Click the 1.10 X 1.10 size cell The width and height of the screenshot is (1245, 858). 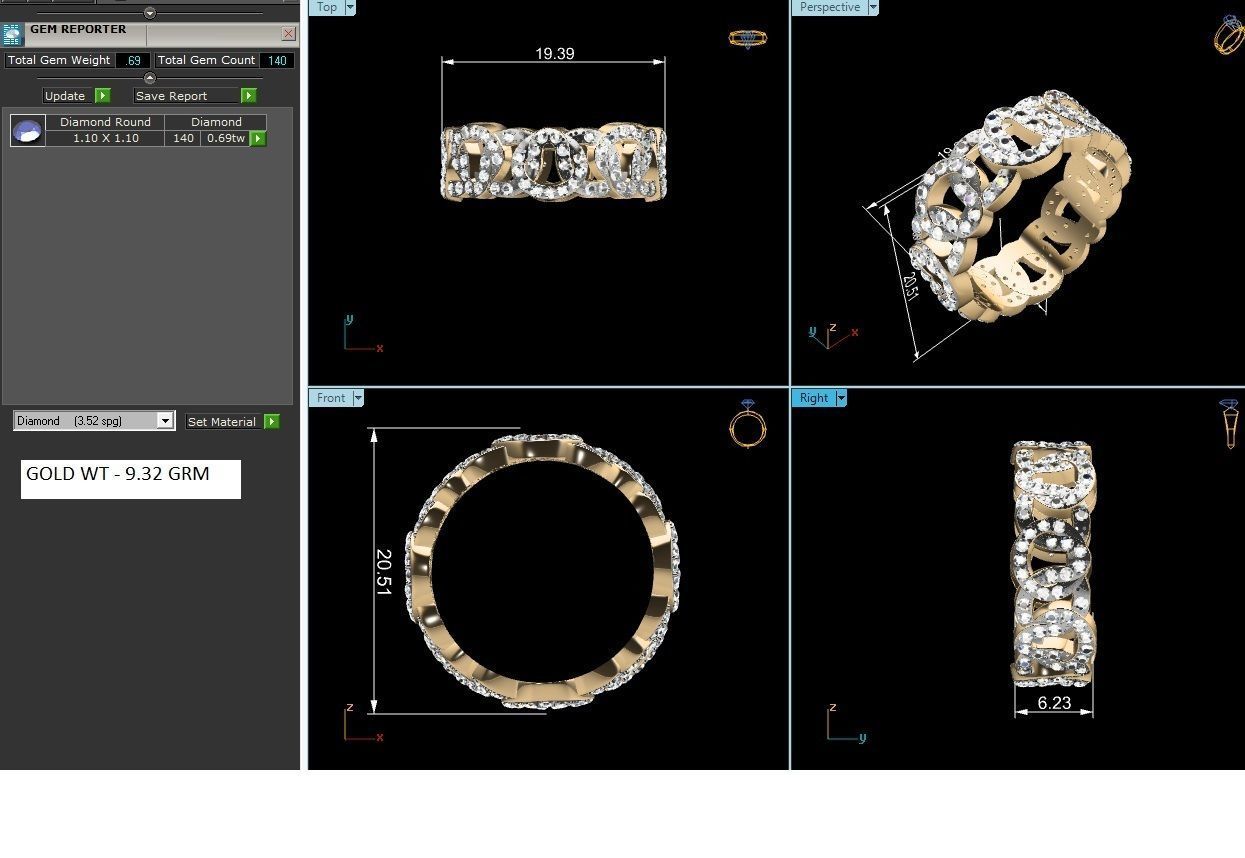105,138
